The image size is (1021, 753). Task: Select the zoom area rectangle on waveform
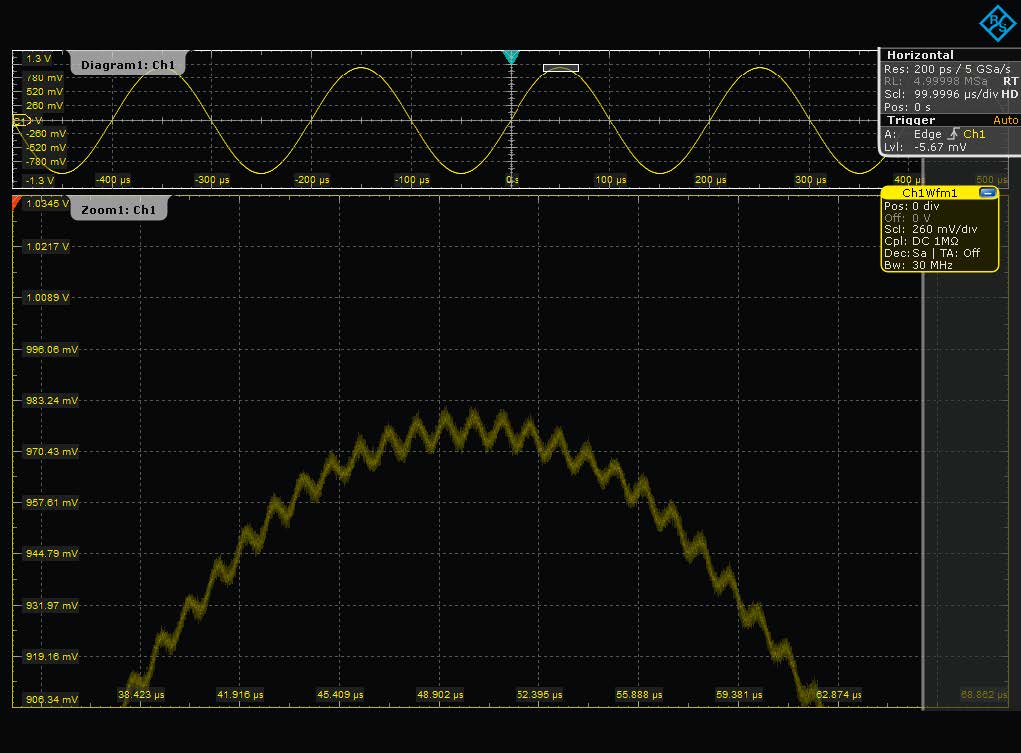(x=560, y=68)
